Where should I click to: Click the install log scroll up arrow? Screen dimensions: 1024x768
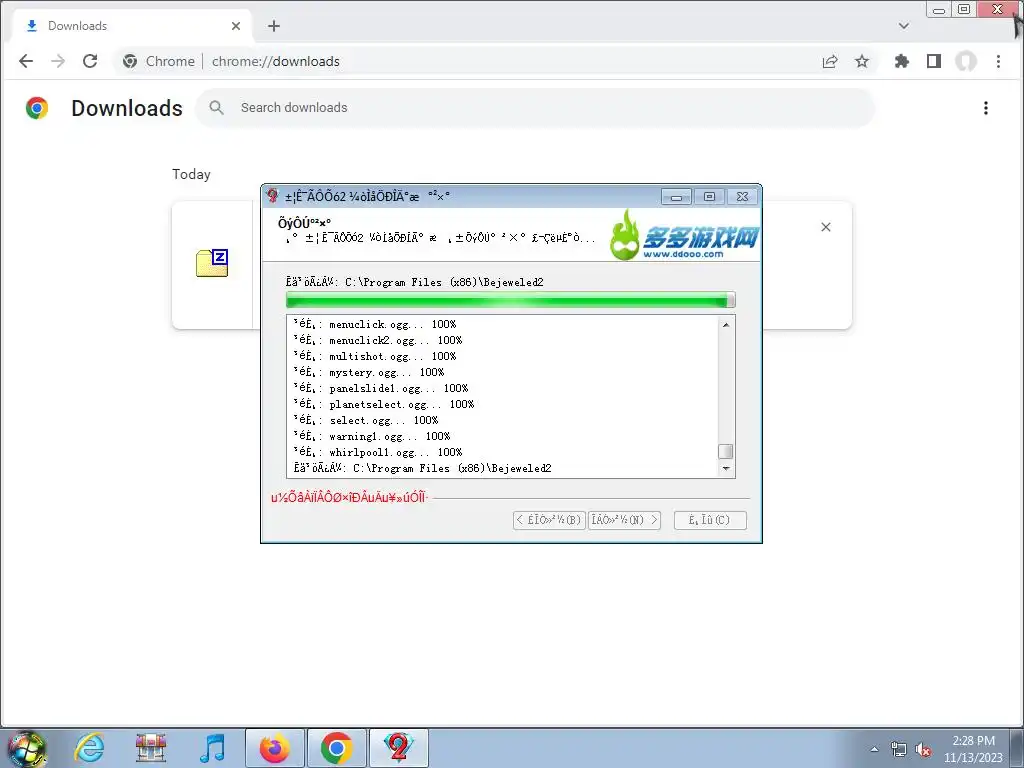726,325
